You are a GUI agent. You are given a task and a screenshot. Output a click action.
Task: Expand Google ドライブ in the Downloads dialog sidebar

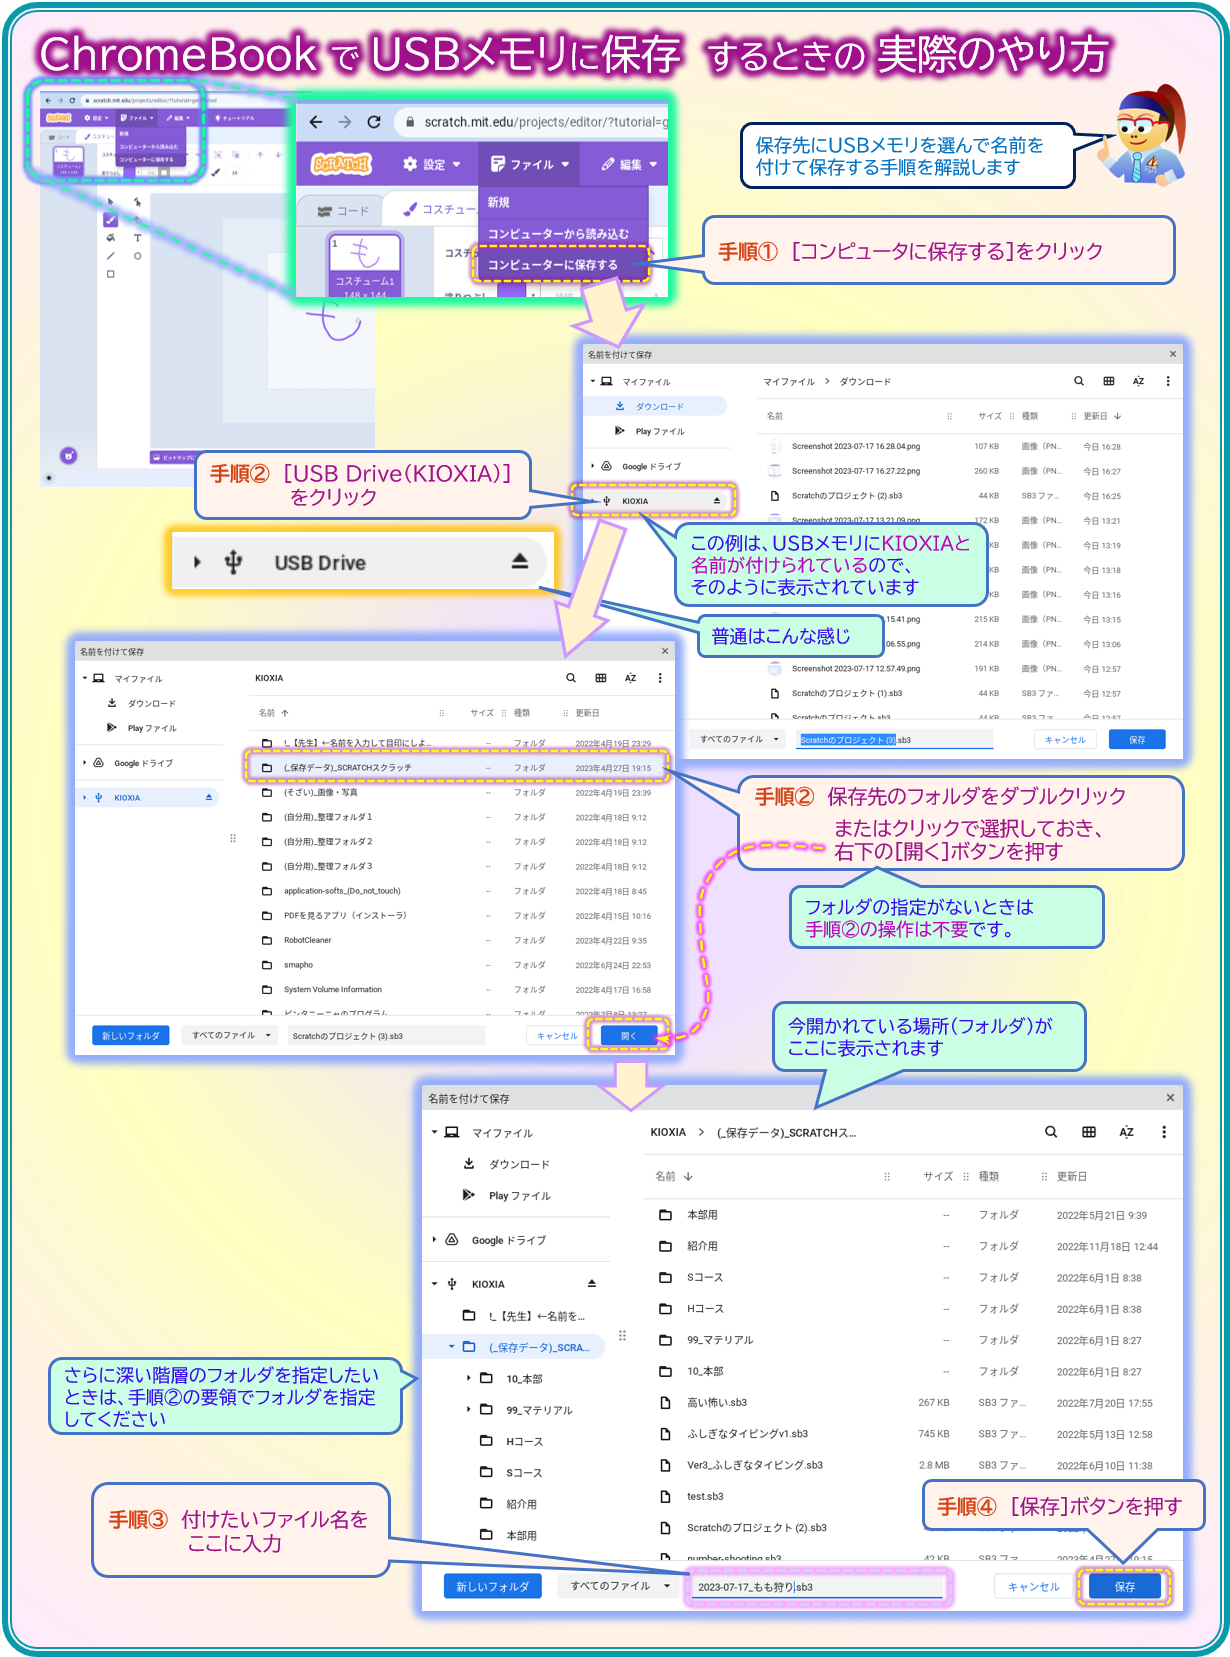(x=593, y=466)
